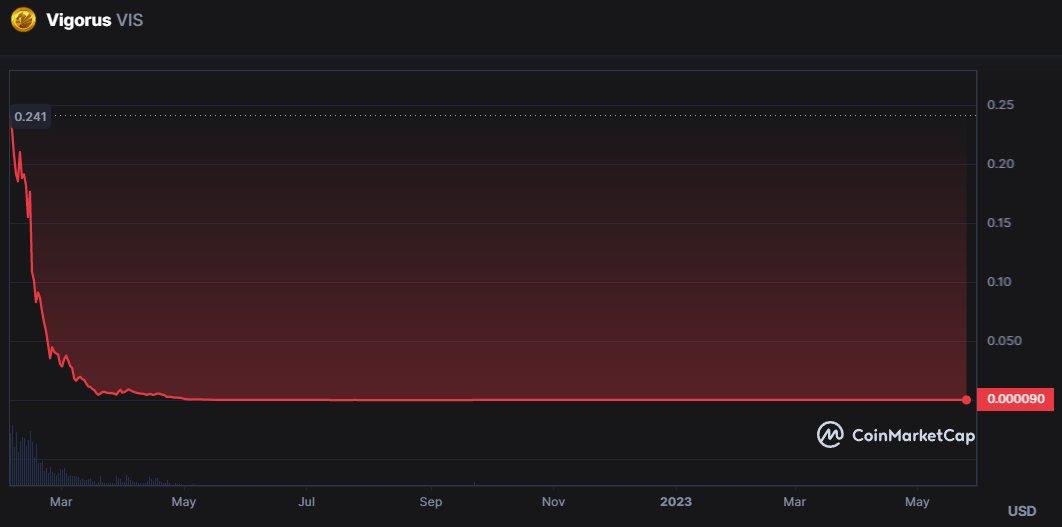Click the CoinMarketCap logo icon
The image size is (1062, 527).
click(x=830, y=434)
